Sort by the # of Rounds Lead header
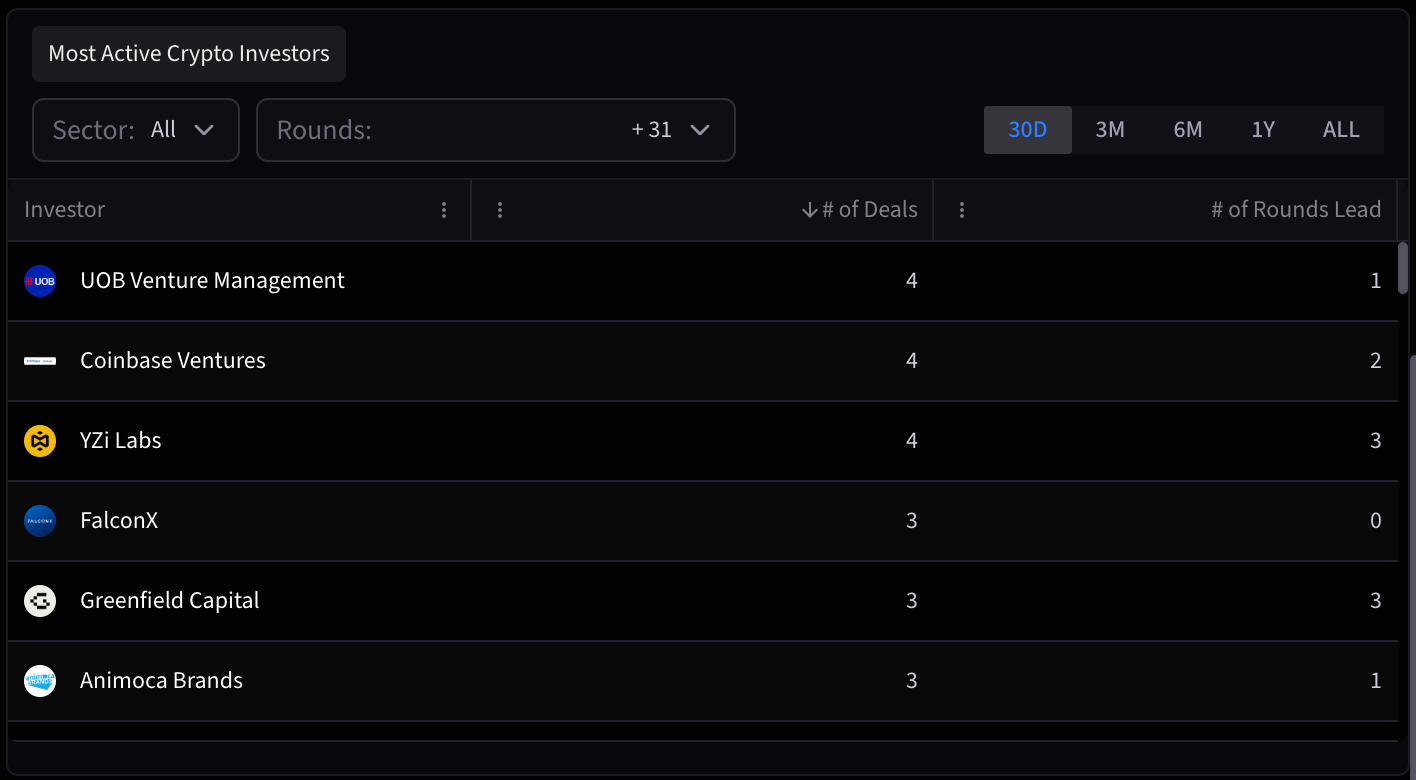 pos(1296,210)
